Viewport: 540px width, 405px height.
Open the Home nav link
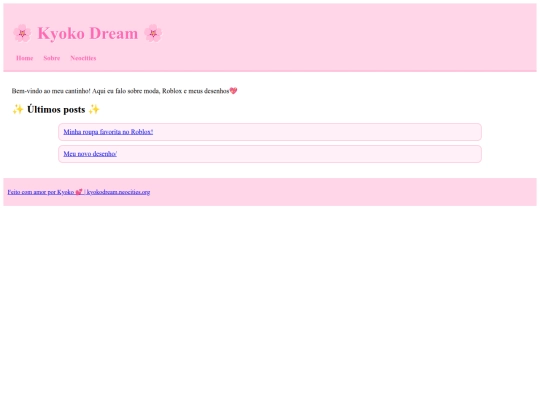(x=24, y=58)
